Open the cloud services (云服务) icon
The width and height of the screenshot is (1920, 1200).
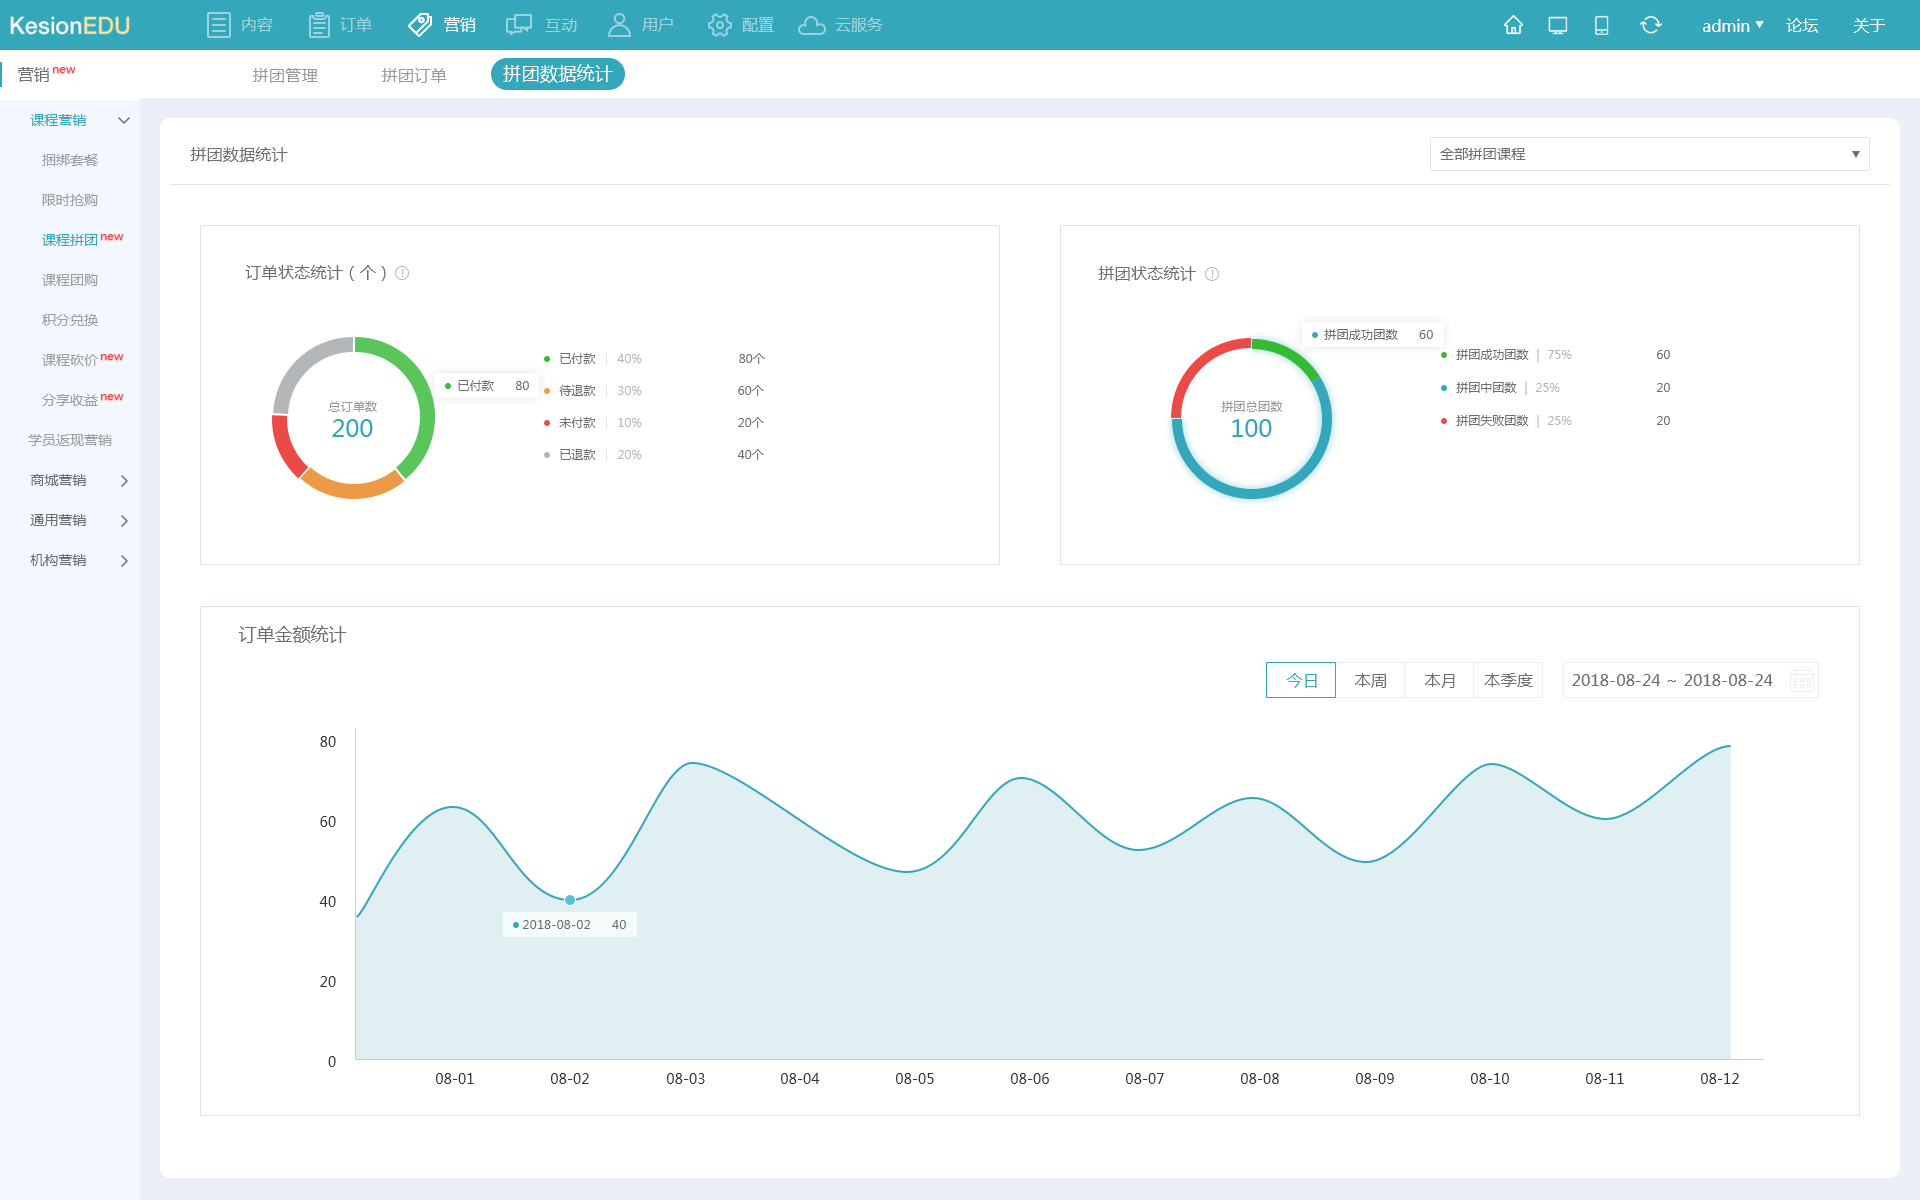(x=812, y=25)
